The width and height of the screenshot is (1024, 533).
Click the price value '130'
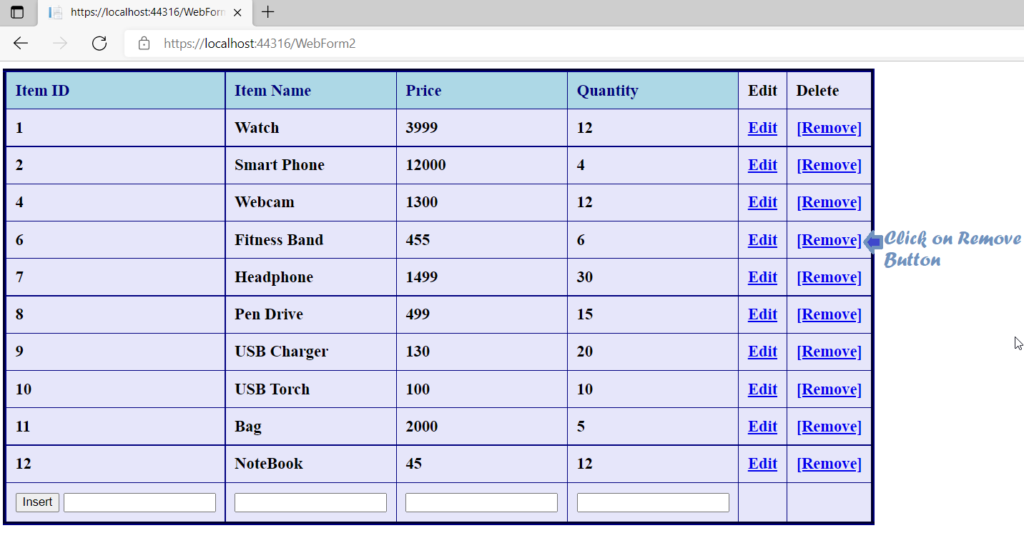click(417, 351)
